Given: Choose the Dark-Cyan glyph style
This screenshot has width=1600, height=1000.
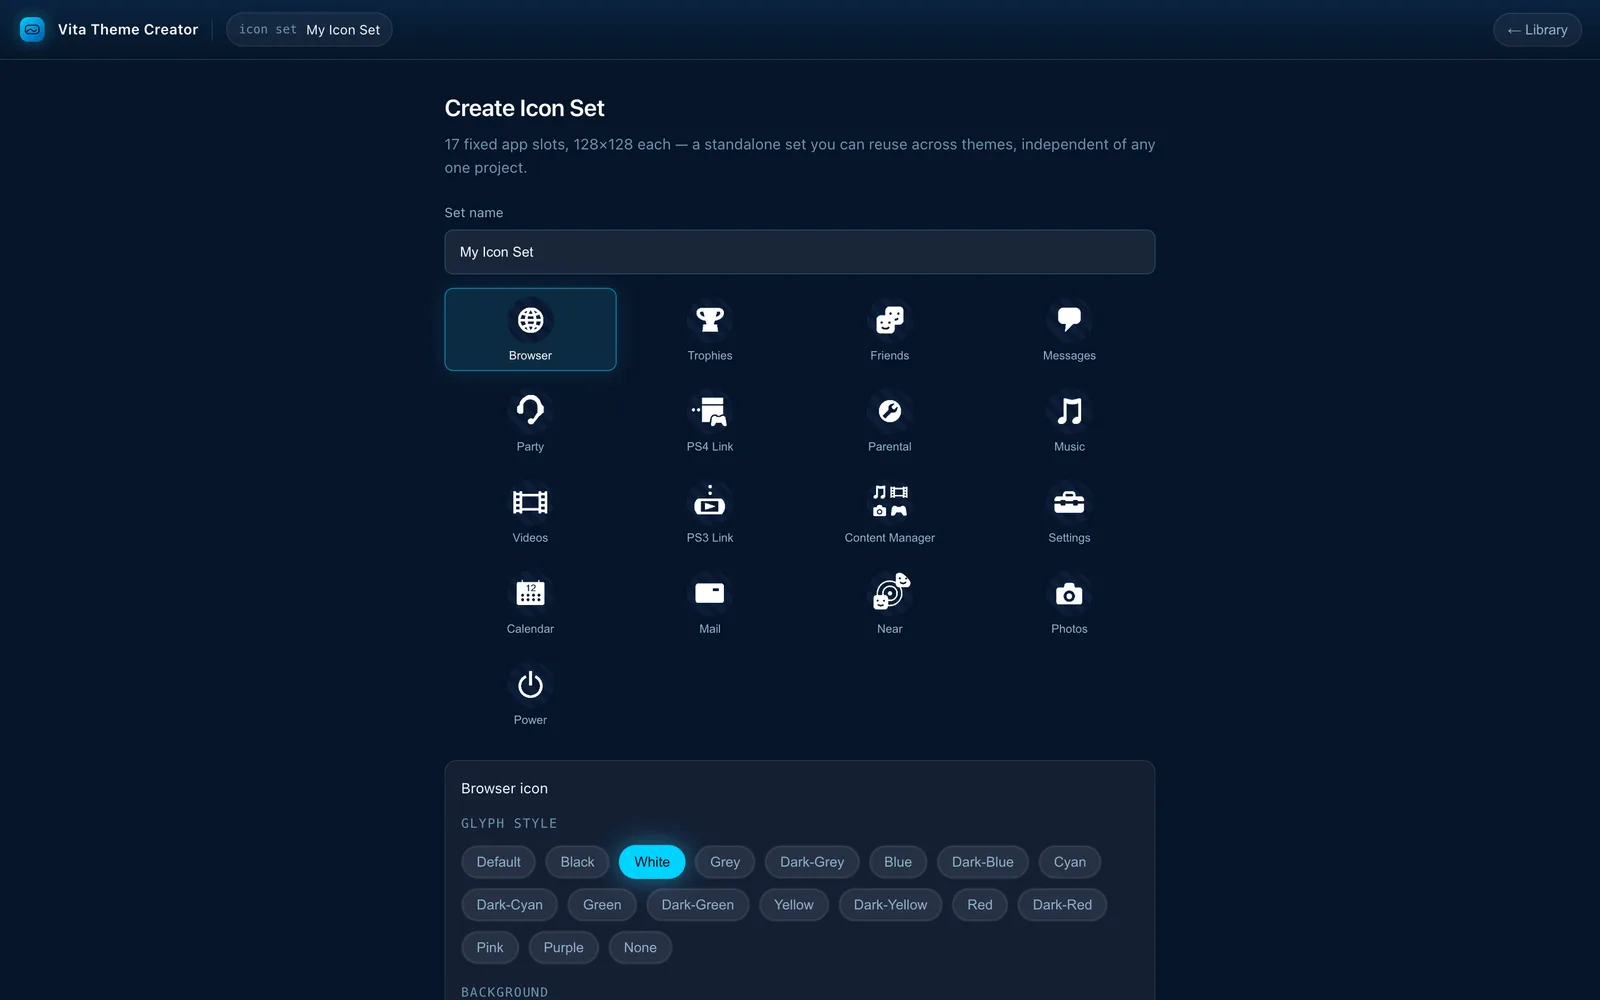Looking at the screenshot, I should 509,905.
